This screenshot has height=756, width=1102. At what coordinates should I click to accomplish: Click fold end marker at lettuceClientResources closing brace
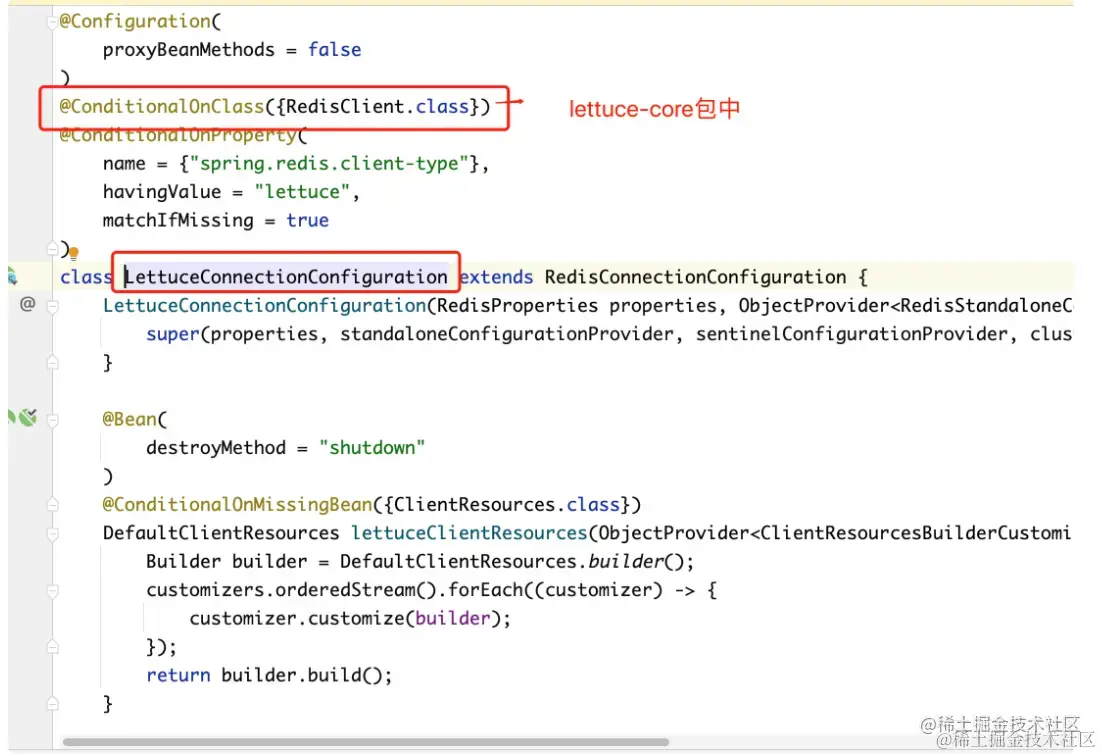(52, 704)
